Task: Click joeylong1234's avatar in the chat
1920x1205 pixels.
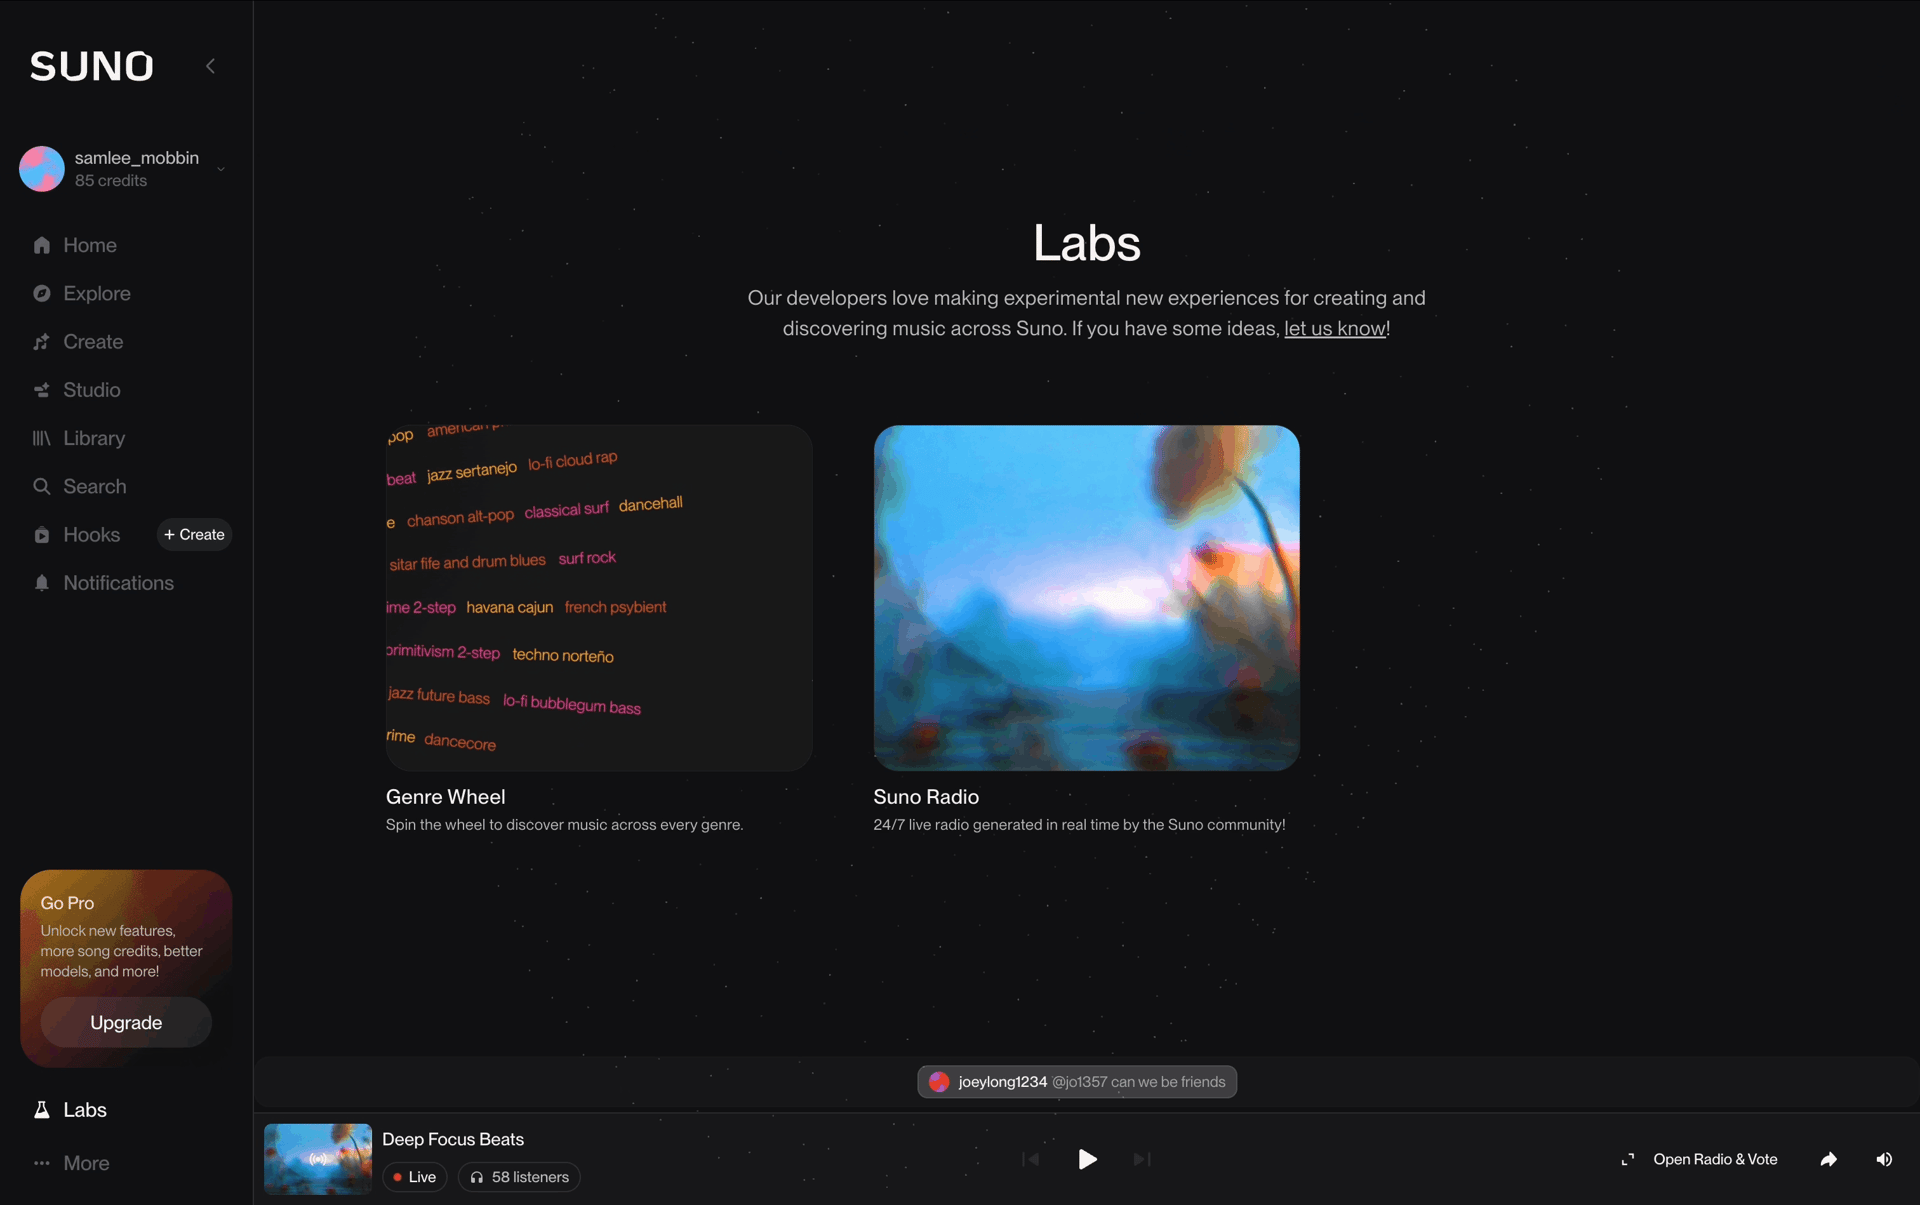Action: [x=939, y=1082]
